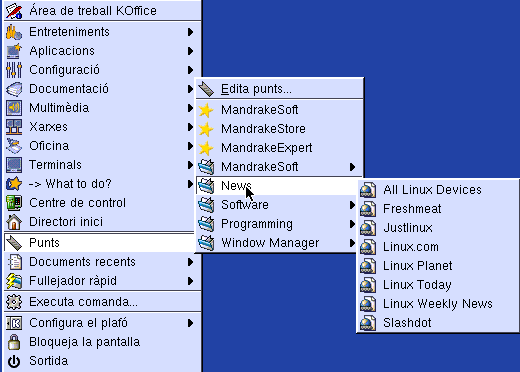Click the MandrakeStore star icon

(206, 129)
